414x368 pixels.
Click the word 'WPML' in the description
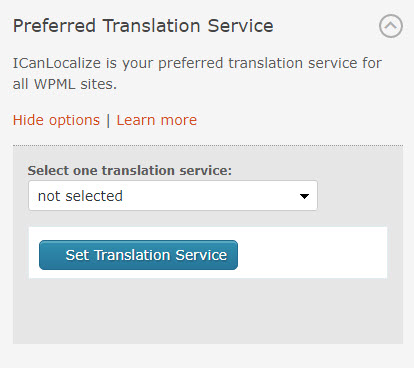pyautogui.click(x=55, y=84)
